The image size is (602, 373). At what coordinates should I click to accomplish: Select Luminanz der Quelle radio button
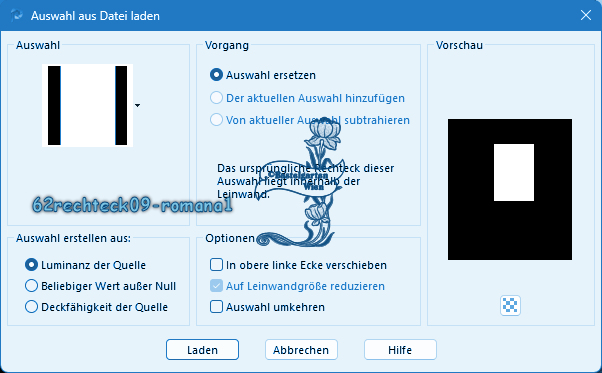[31, 265]
